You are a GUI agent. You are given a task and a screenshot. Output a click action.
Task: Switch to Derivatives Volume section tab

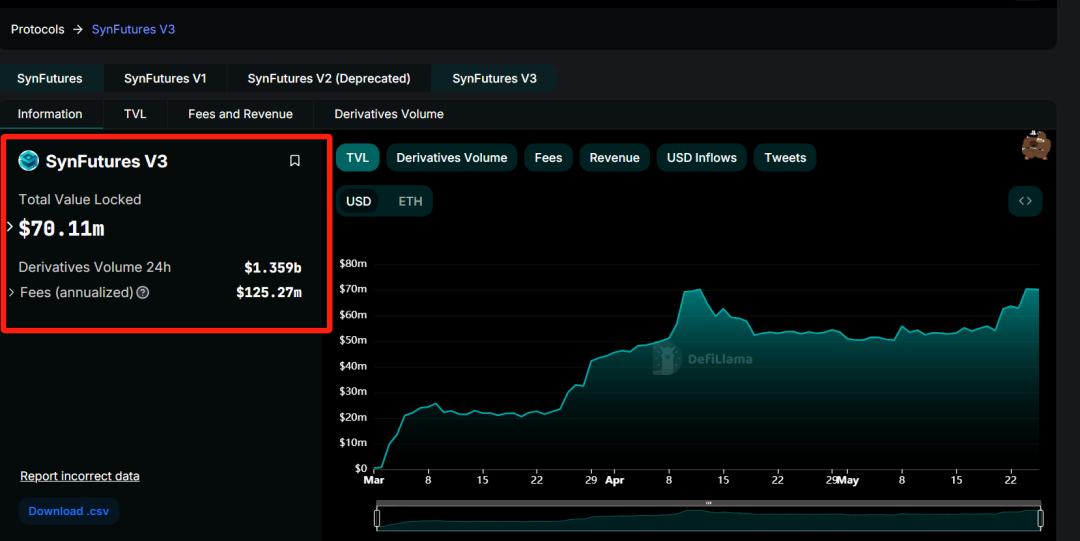389,114
